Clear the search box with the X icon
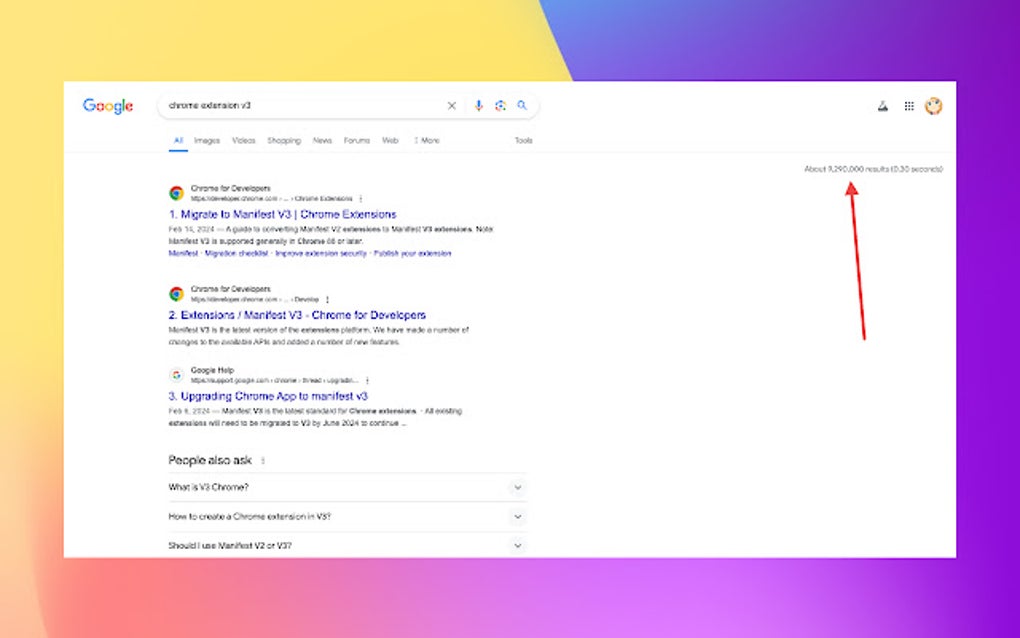Screen dimensions: 1020x638 pos(452,105)
